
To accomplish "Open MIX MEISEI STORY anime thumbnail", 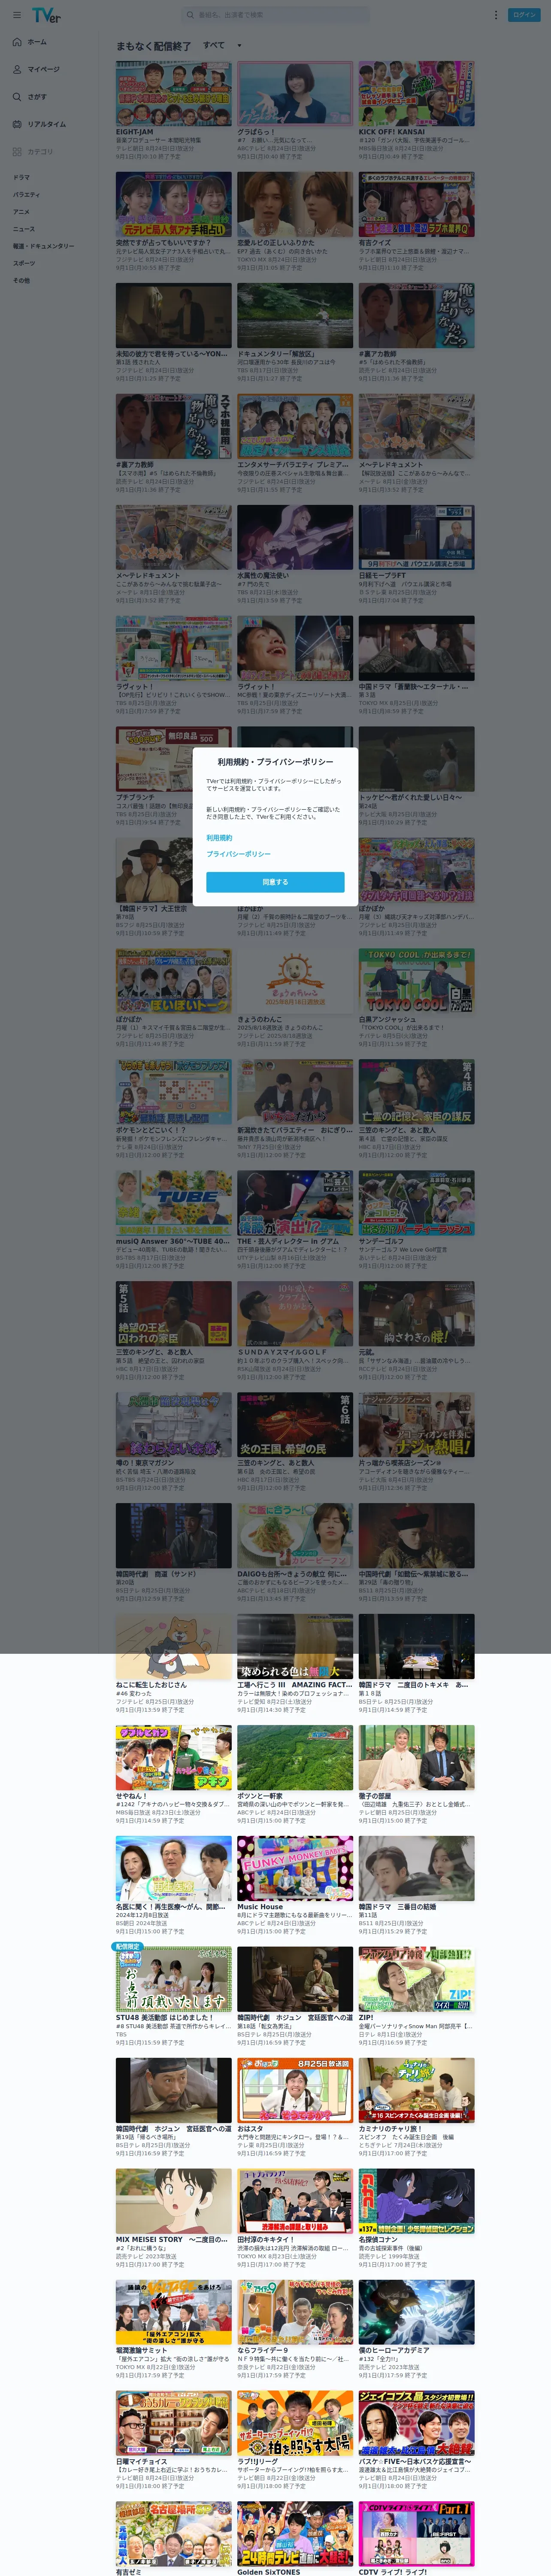I will 173,2202.
